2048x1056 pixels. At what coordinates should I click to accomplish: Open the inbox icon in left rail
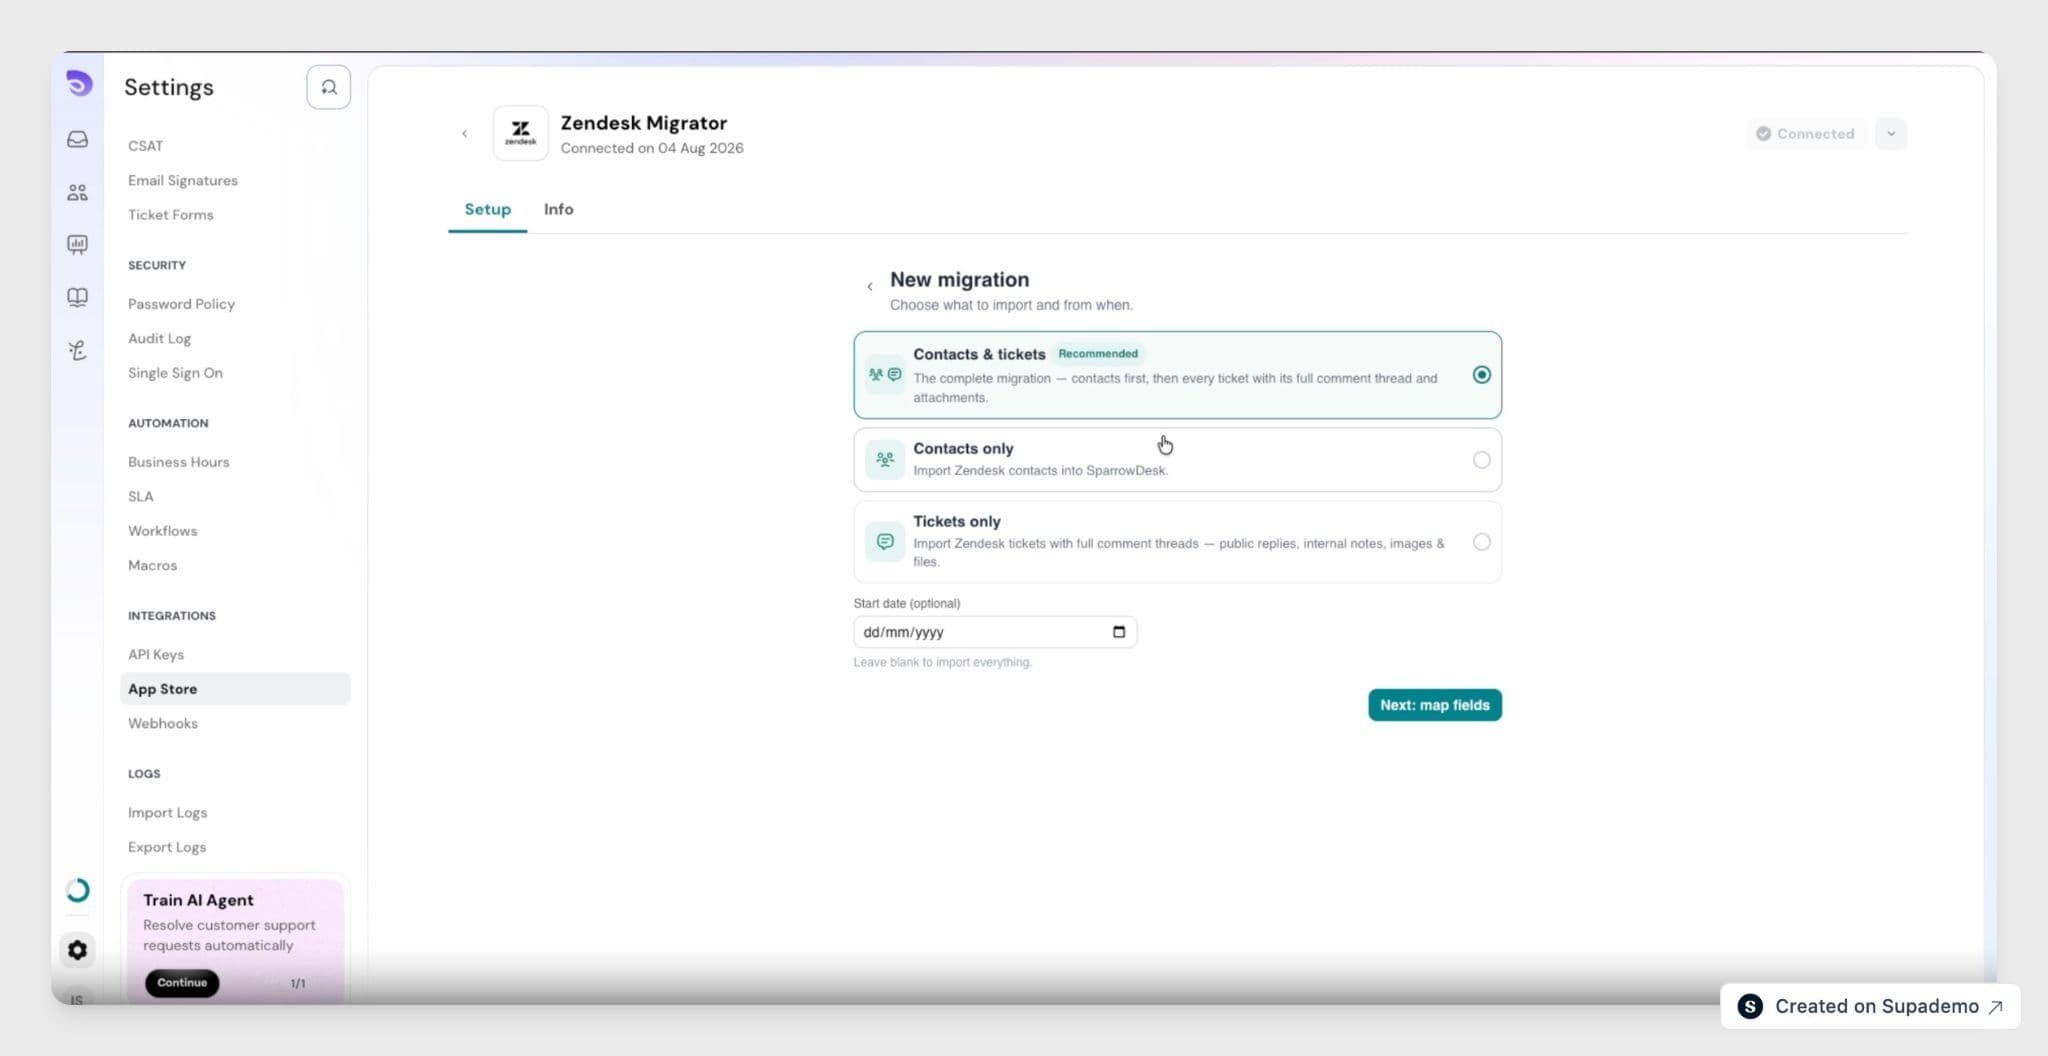[x=78, y=140]
